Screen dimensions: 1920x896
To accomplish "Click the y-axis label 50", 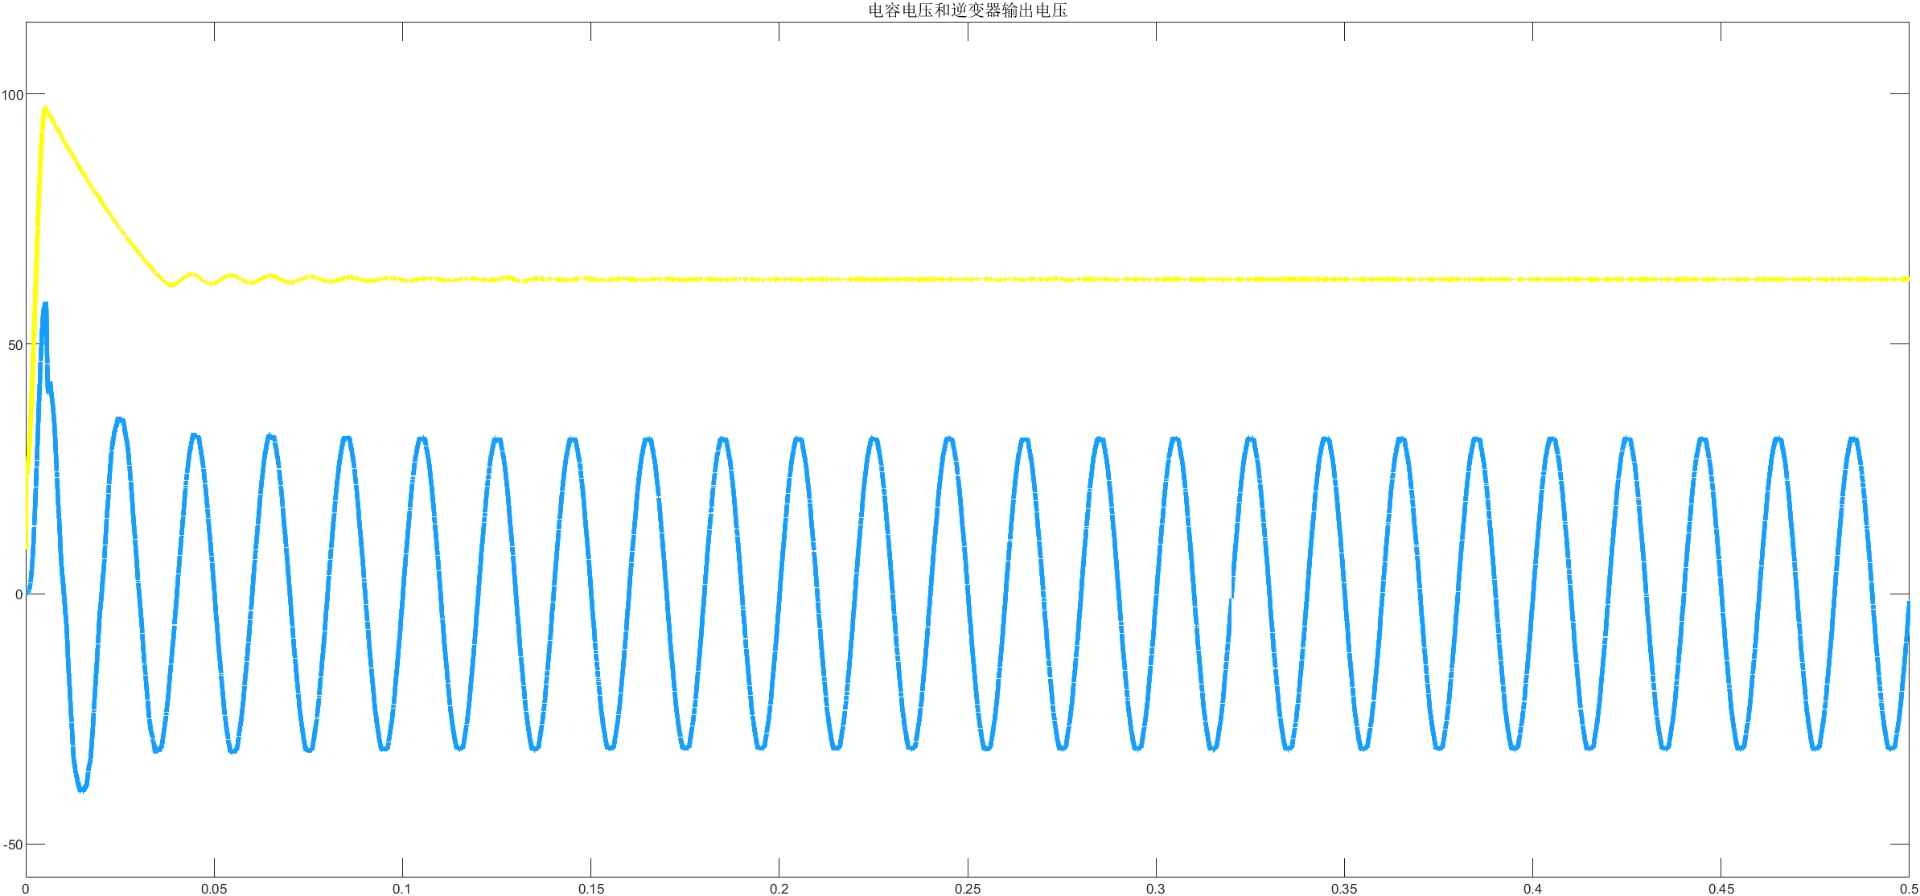I will 15,345.
